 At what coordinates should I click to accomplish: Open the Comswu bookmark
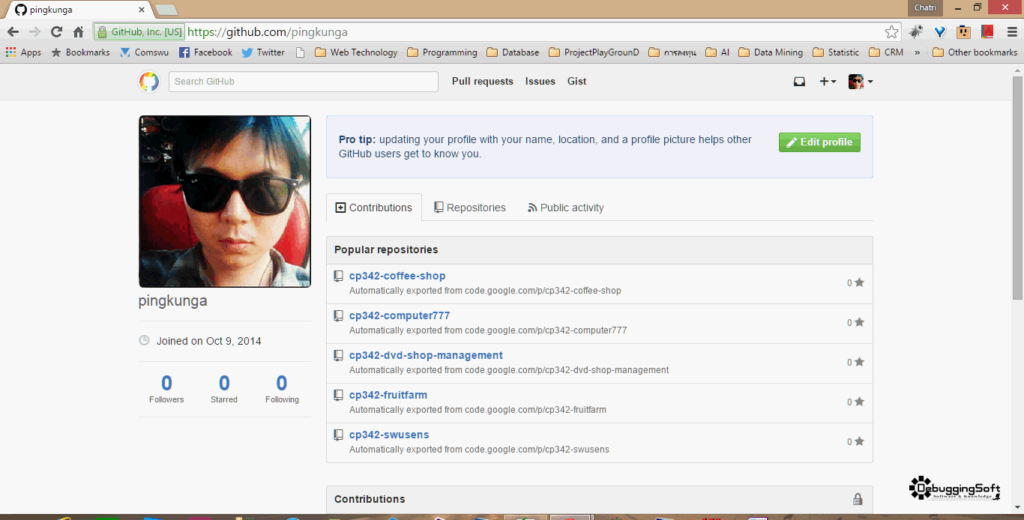click(x=144, y=52)
